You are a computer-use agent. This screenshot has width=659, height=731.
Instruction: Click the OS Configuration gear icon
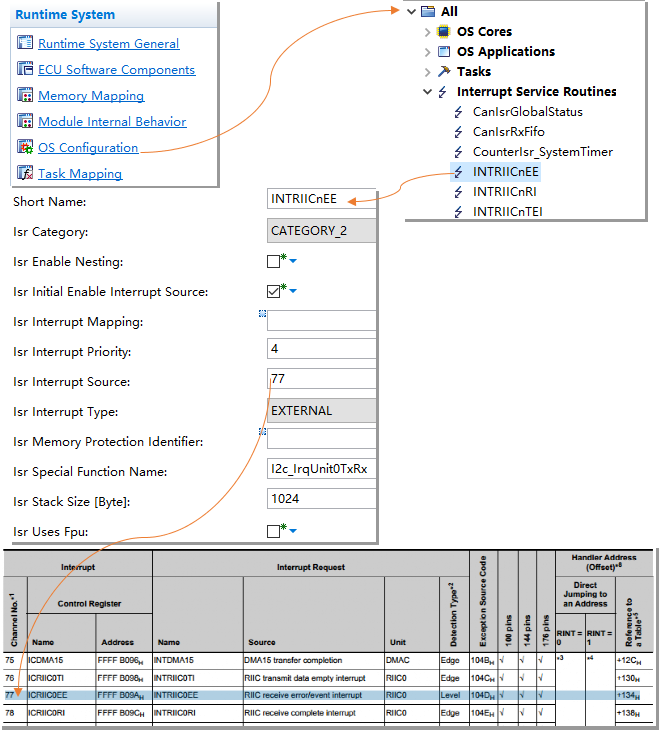point(25,148)
